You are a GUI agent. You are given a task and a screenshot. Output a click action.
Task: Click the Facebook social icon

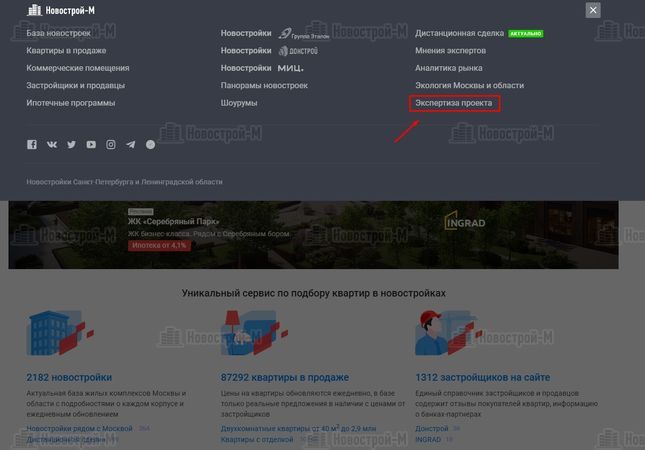32,145
